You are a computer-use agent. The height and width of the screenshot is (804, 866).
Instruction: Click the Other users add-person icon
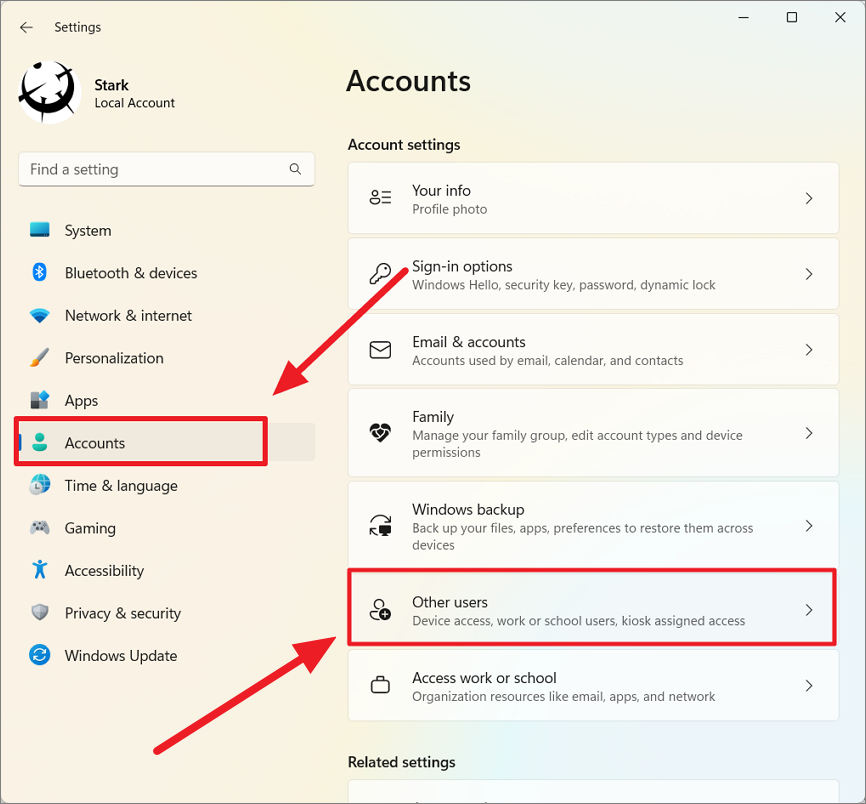coord(380,610)
